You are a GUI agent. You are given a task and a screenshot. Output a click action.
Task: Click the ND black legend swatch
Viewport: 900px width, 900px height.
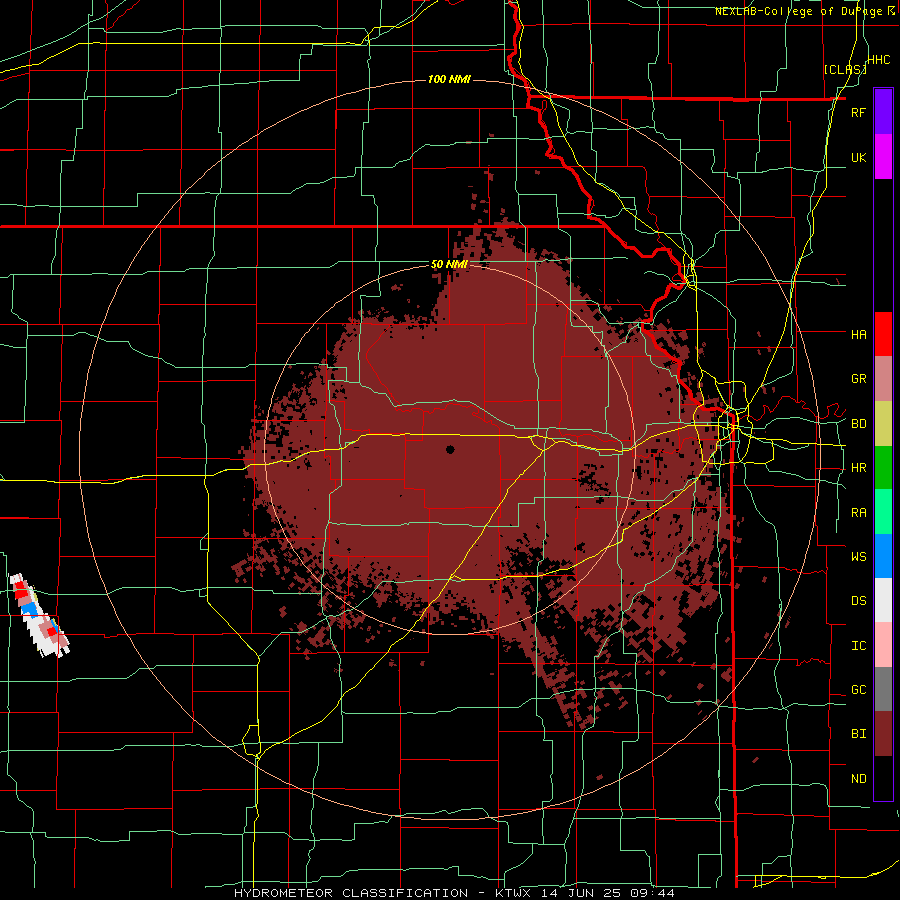point(883,778)
